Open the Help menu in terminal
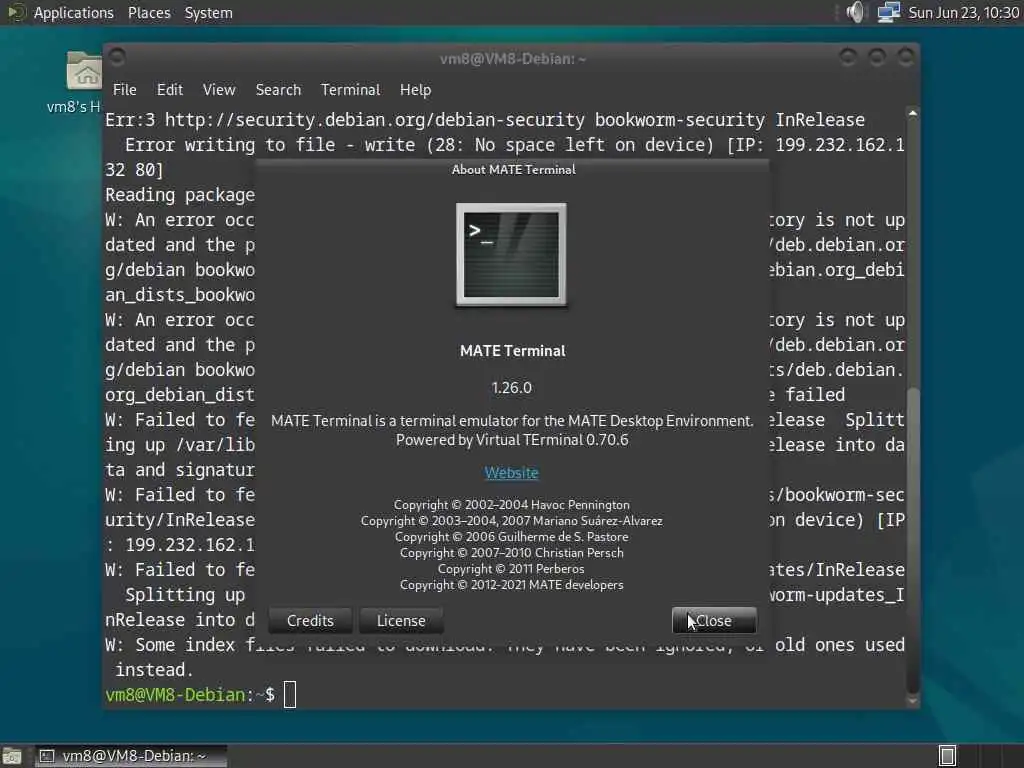 (415, 89)
